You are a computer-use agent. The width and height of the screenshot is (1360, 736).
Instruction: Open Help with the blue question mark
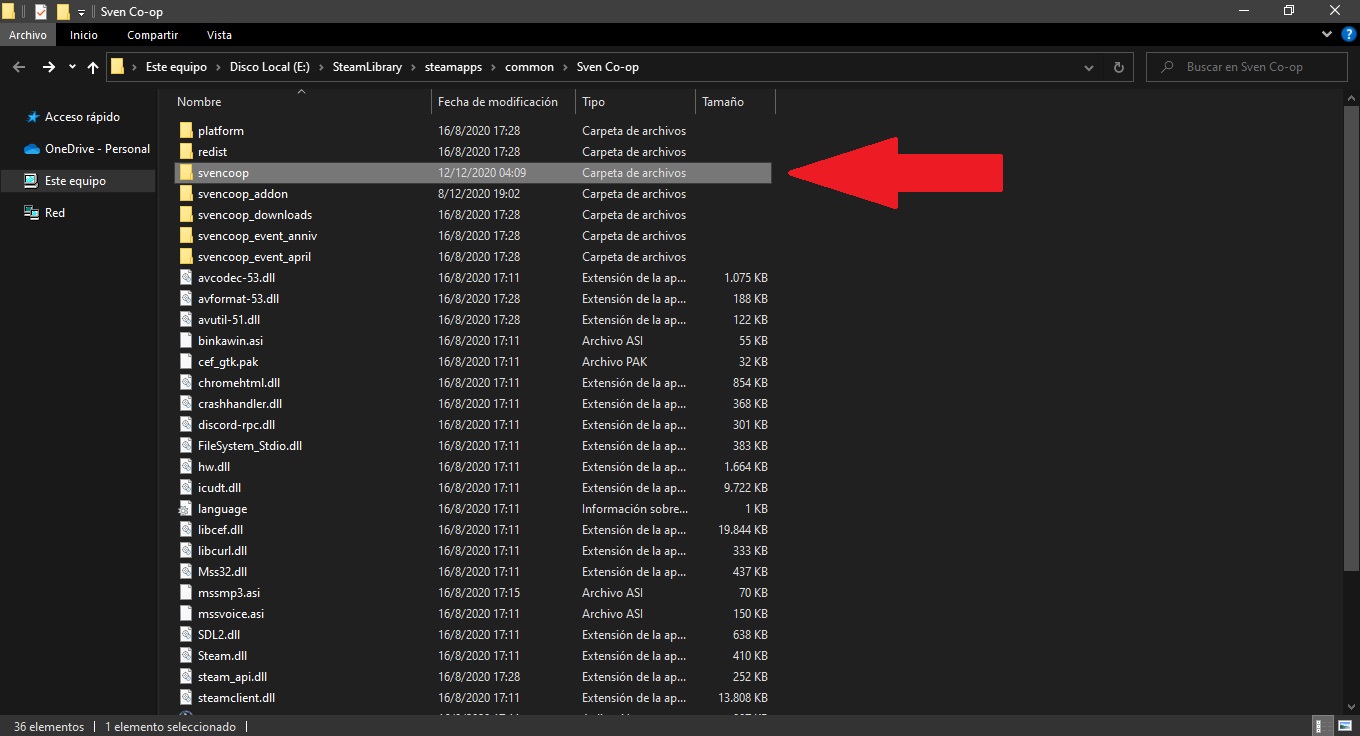(x=1349, y=35)
